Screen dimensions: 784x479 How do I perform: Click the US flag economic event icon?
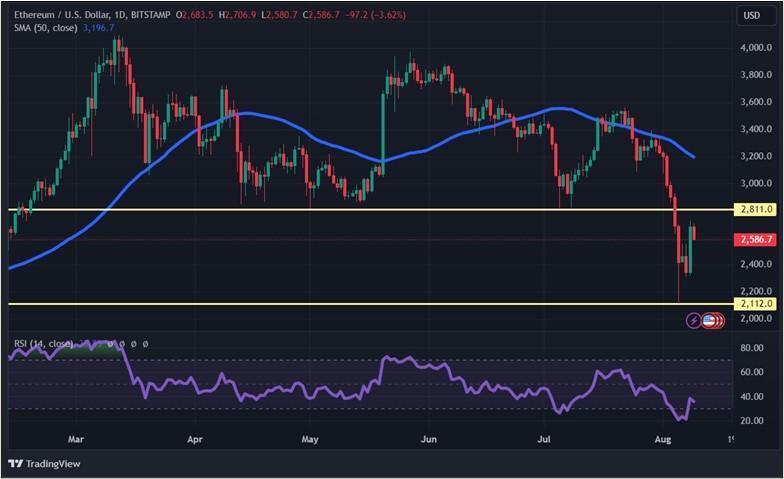708,320
